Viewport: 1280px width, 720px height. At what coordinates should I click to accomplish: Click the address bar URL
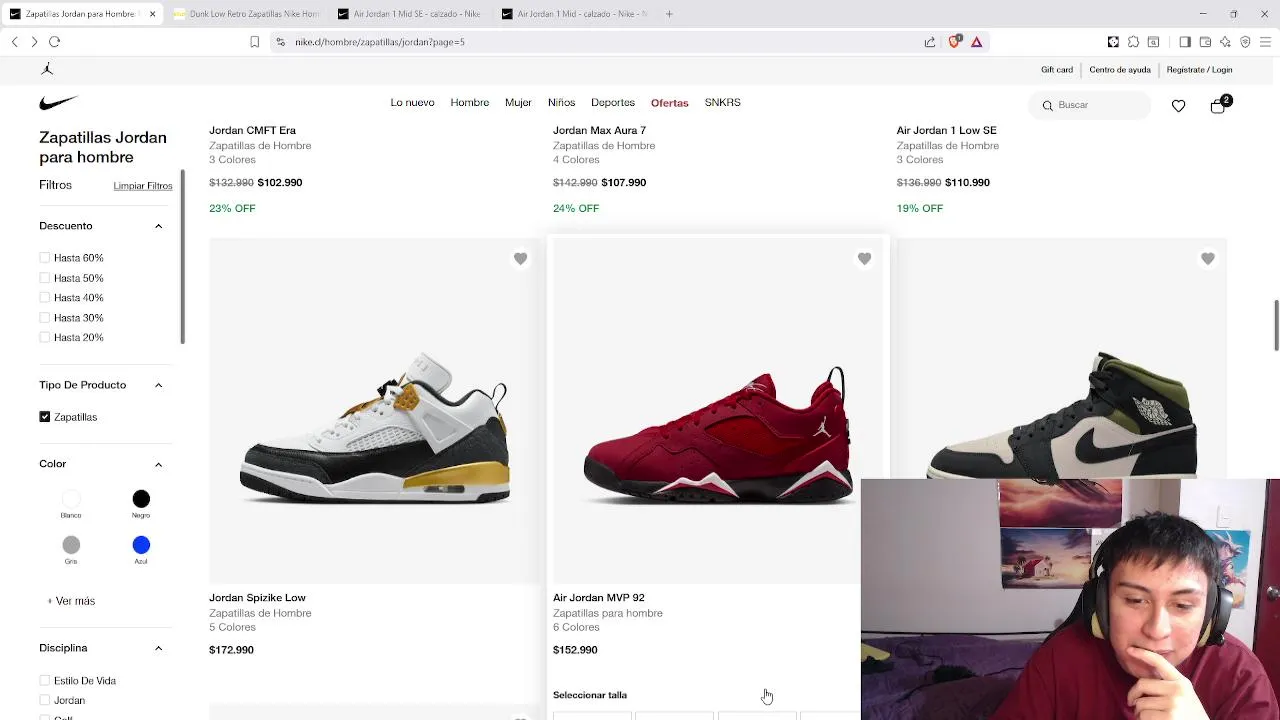(x=380, y=42)
